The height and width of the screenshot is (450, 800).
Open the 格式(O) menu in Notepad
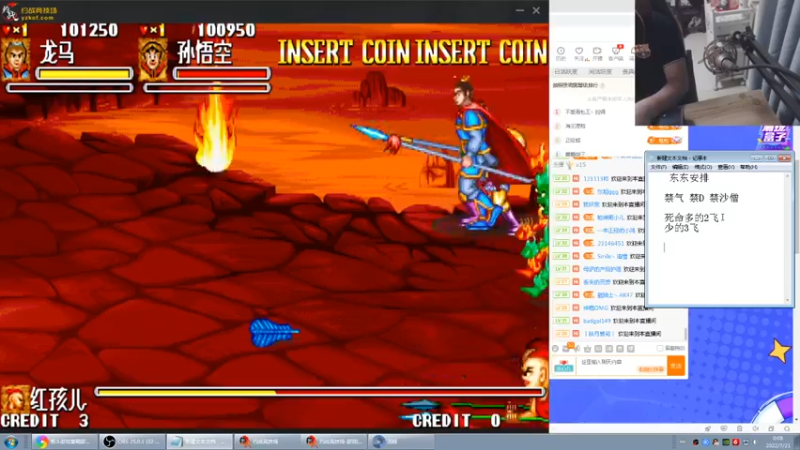point(703,167)
